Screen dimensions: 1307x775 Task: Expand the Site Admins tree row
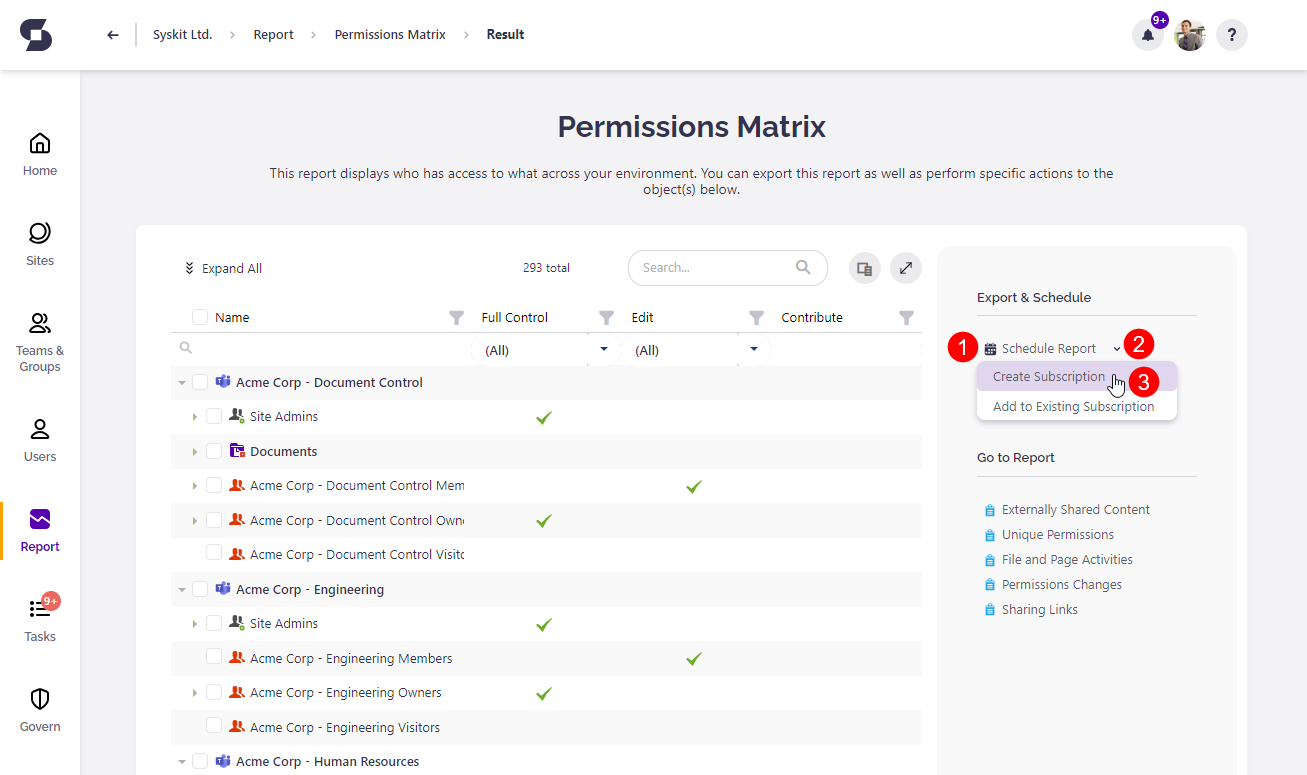click(x=196, y=415)
